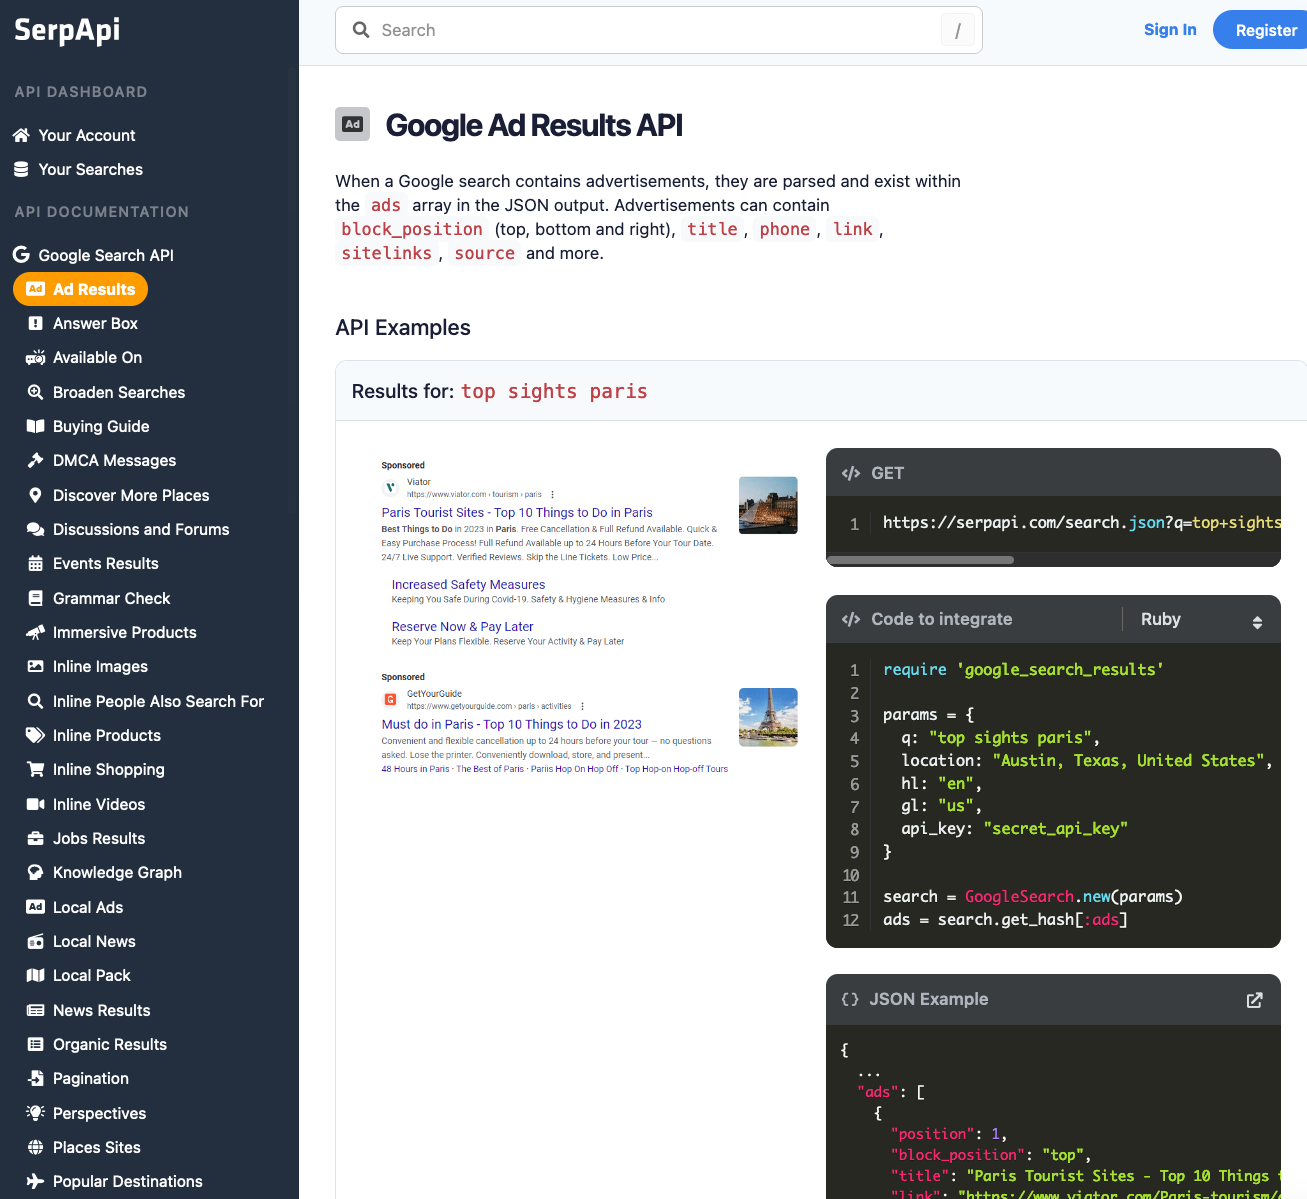
Task: Click the 'API Examples' heading
Action: pos(403,328)
